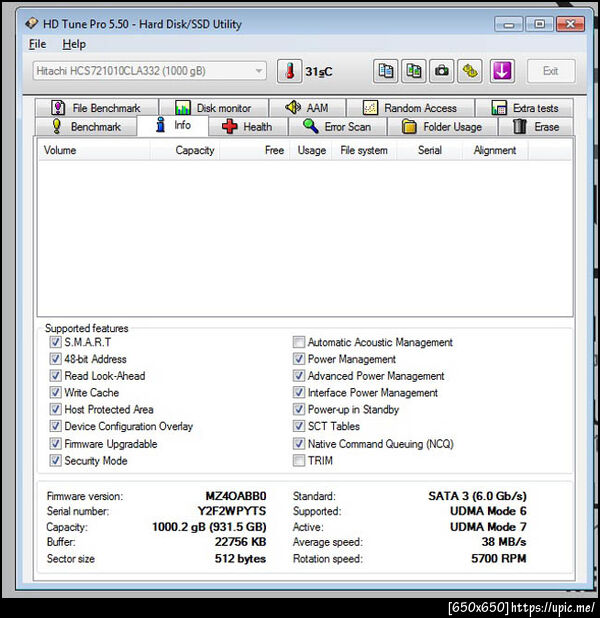The height and width of the screenshot is (618, 600).
Task: Toggle the Security Mode checkbox
Action: point(55,460)
